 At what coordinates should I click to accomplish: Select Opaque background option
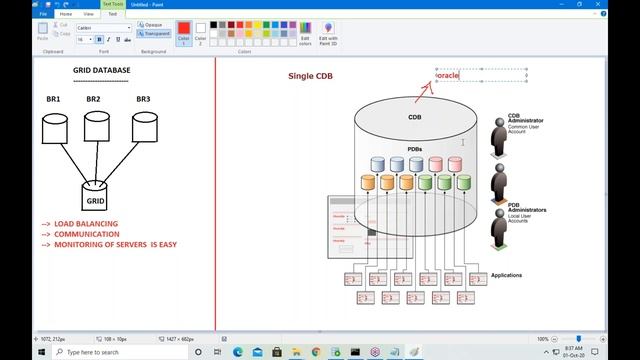pos(151,25)
